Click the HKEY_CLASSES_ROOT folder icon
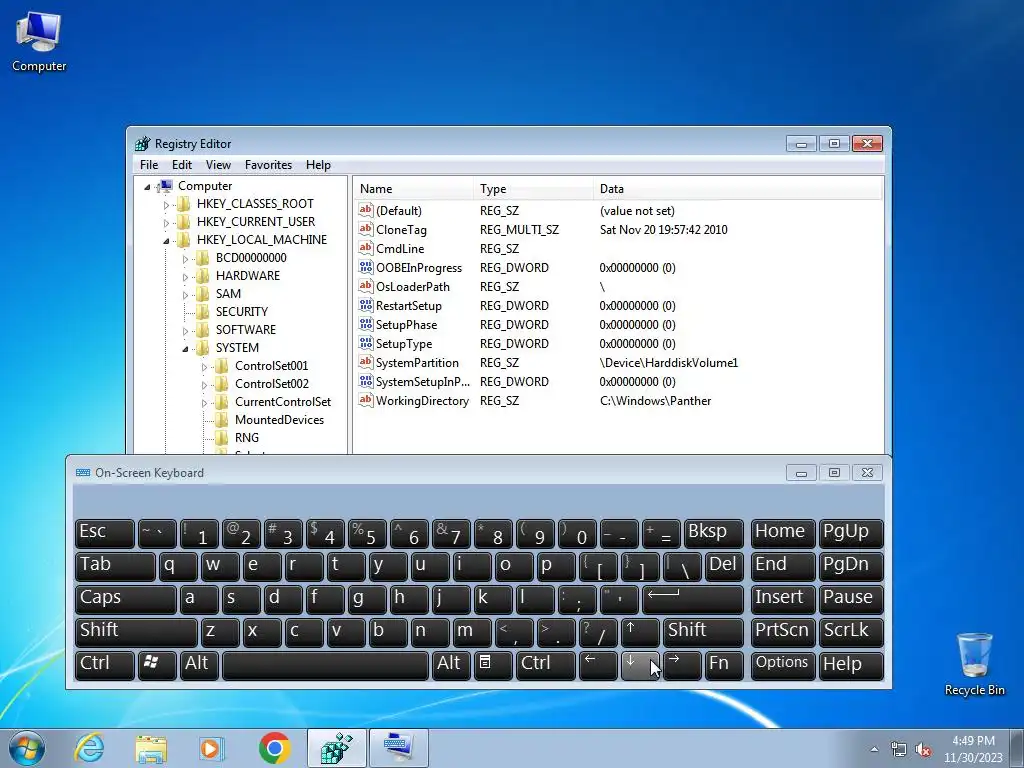Viewport: 1024px width, 768px height. (184, 204)
